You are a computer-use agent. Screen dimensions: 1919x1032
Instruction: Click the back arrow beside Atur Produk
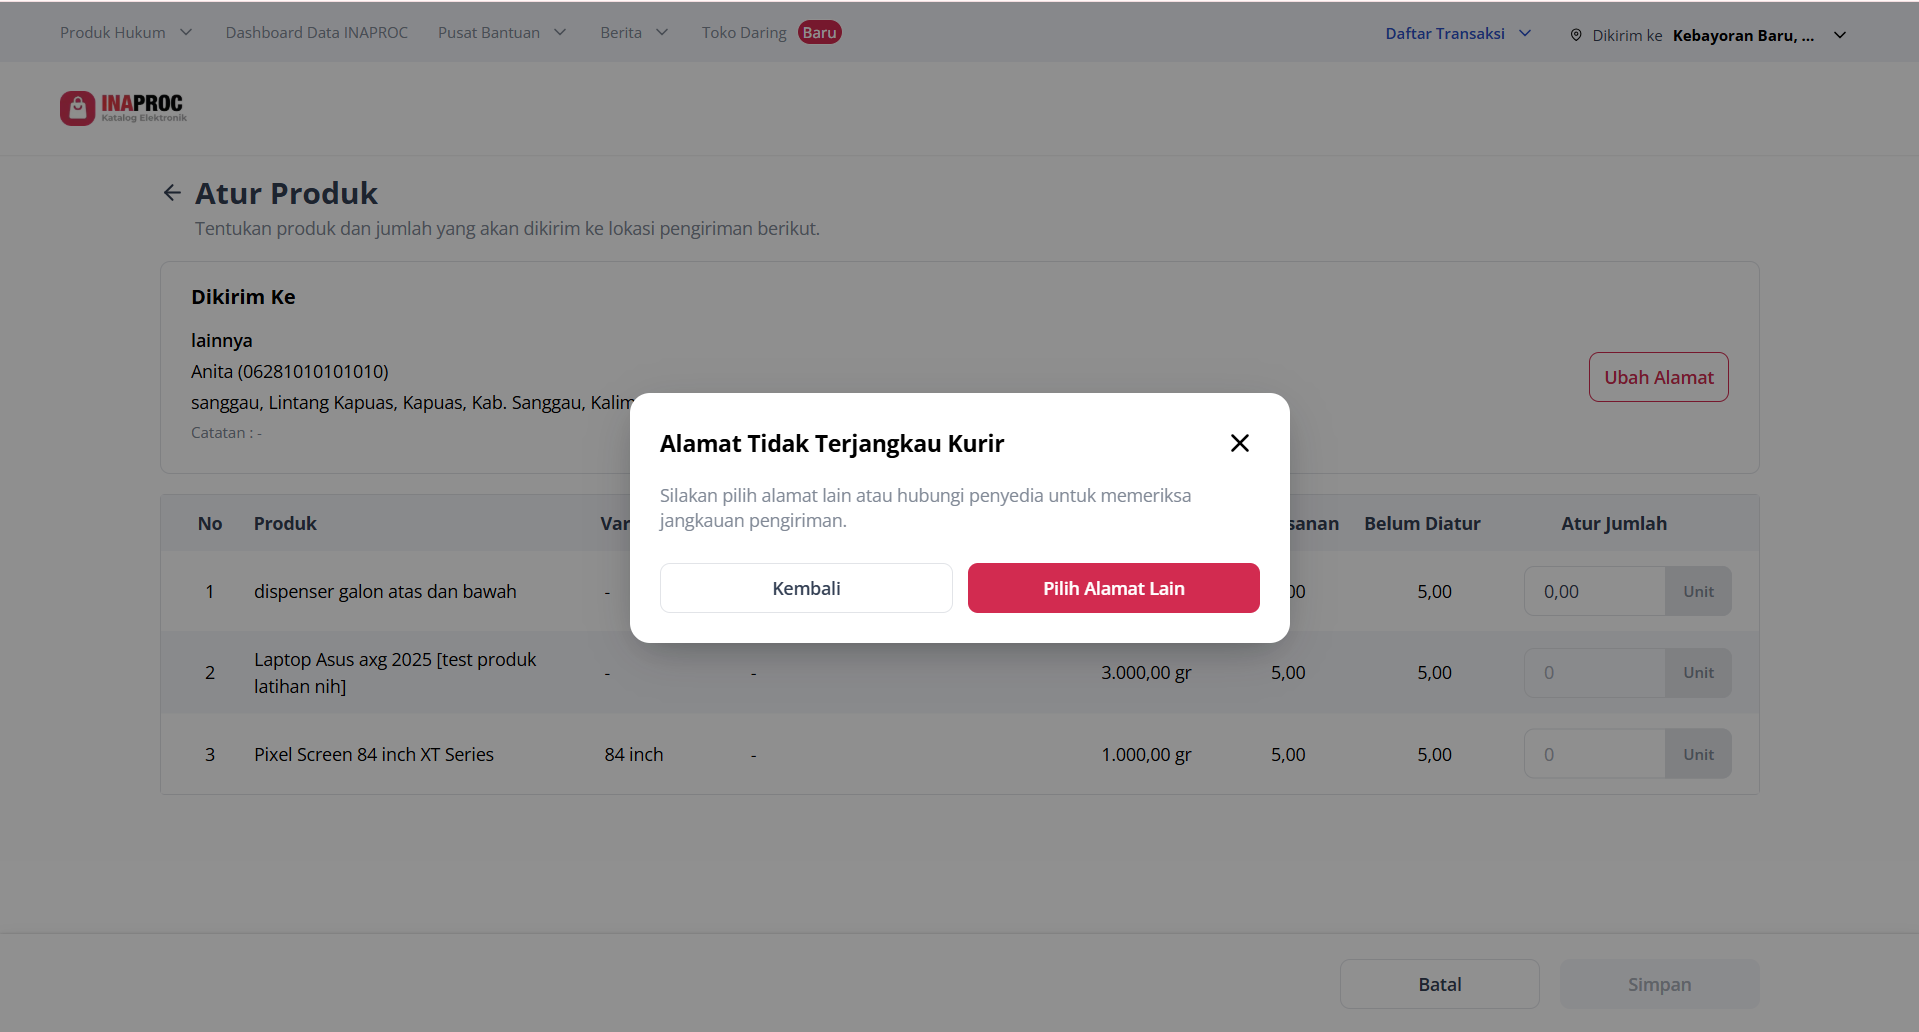click(x=172, y=193)
